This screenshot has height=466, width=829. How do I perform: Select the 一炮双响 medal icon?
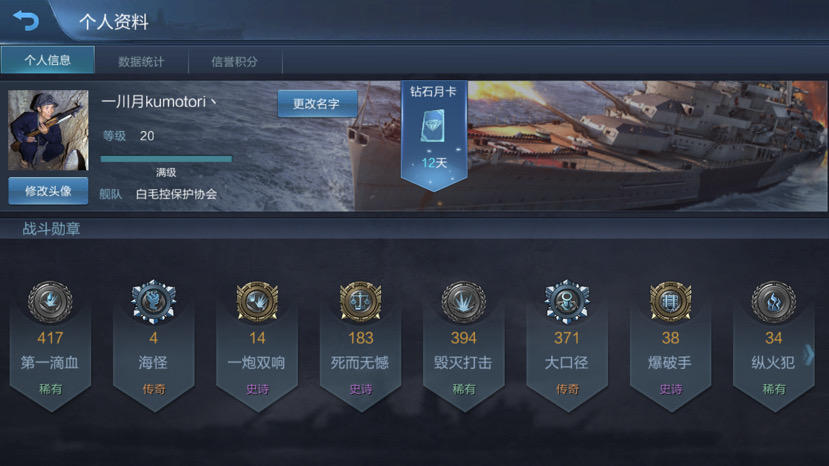[x=257, y=302]
